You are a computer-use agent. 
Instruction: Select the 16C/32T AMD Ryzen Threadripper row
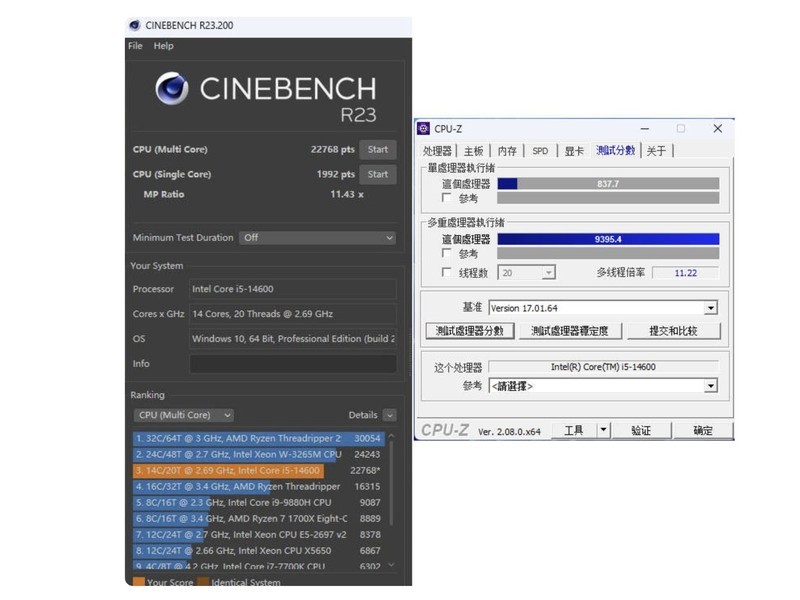[x=259, y=486]
